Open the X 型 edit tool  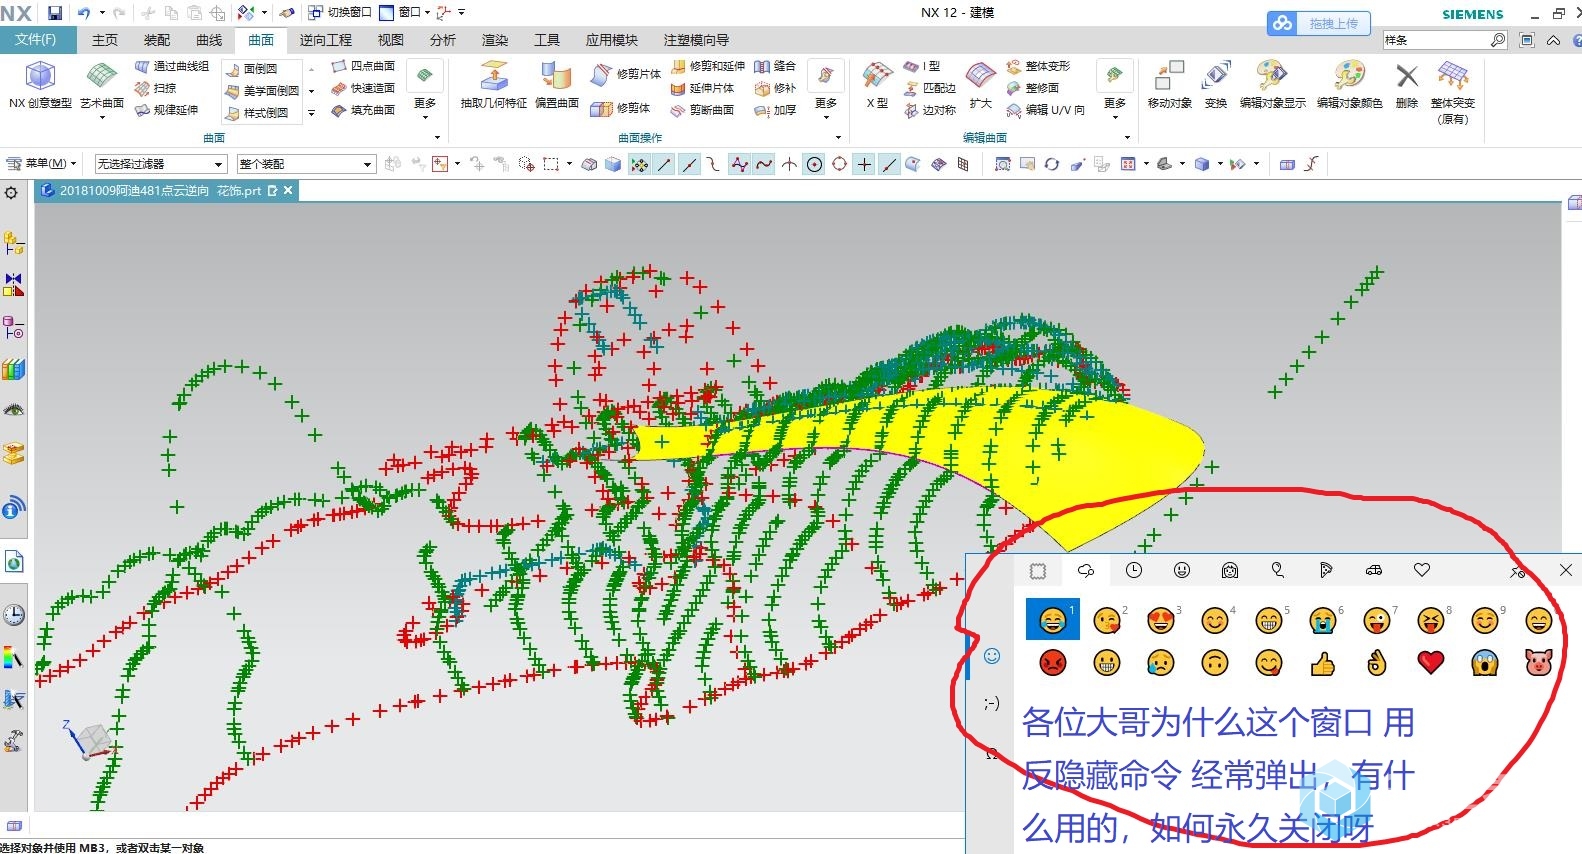pos(877,85)
